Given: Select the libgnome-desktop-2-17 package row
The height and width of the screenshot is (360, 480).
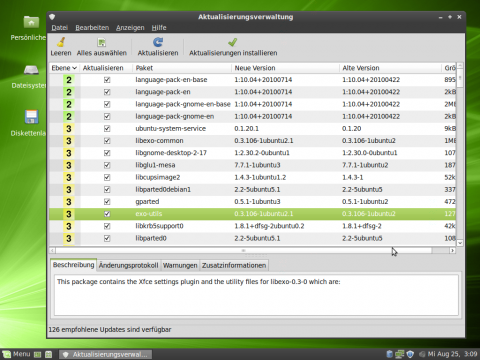Looking at the screenshot, I should (252, 153).
